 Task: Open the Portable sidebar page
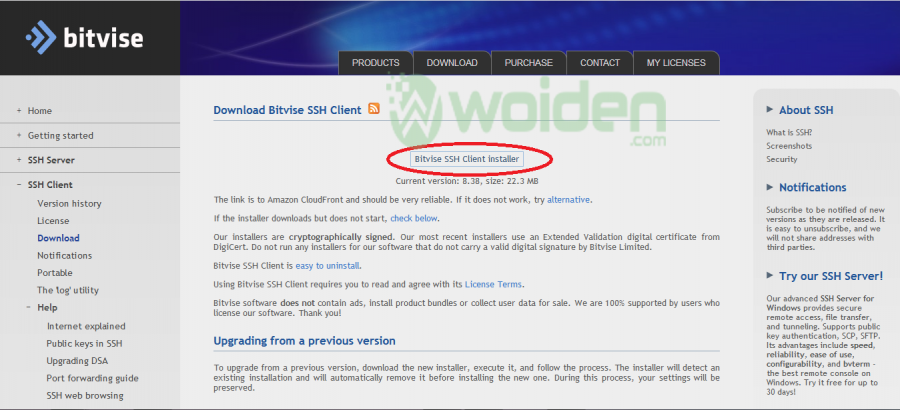pyautogui.click(x=55, y=273)
